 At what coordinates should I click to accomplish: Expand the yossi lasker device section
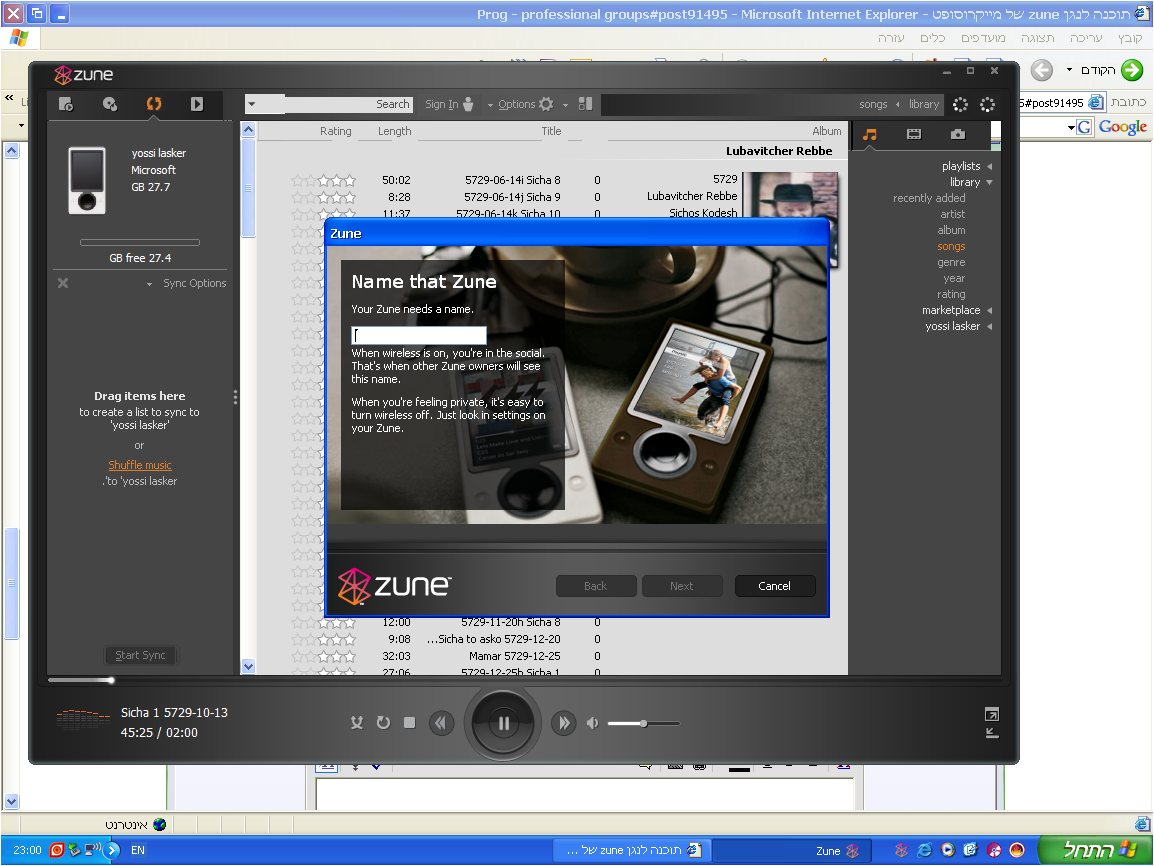click(x=989, y=327)
